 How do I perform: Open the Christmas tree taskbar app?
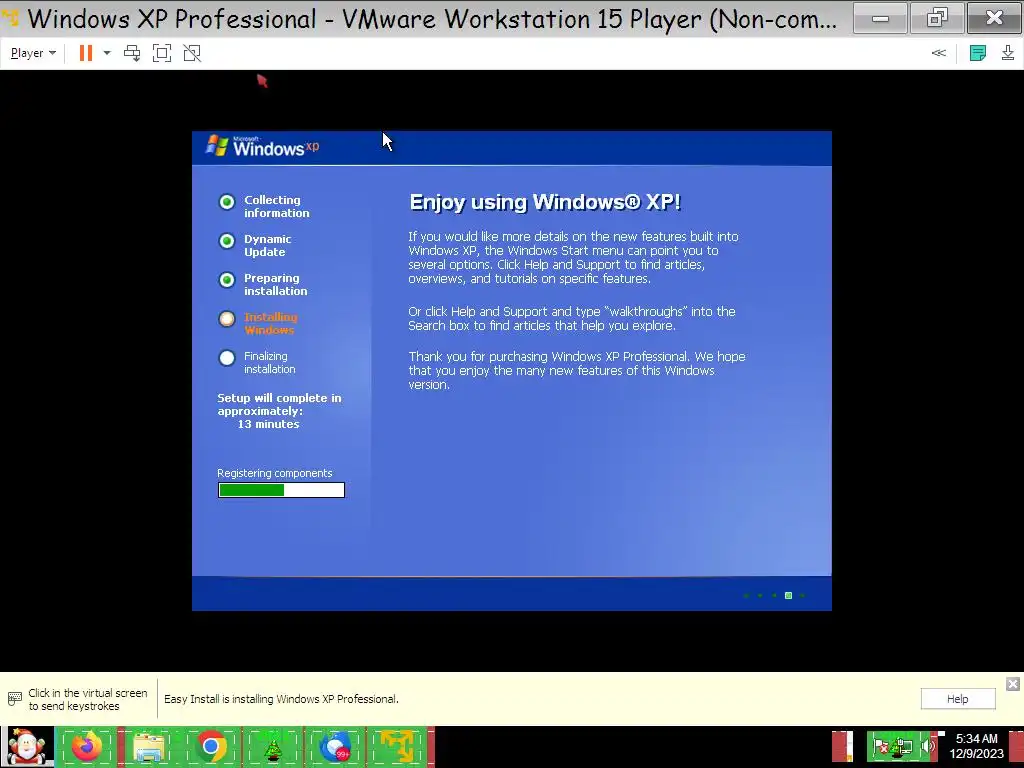coord(272,746)
